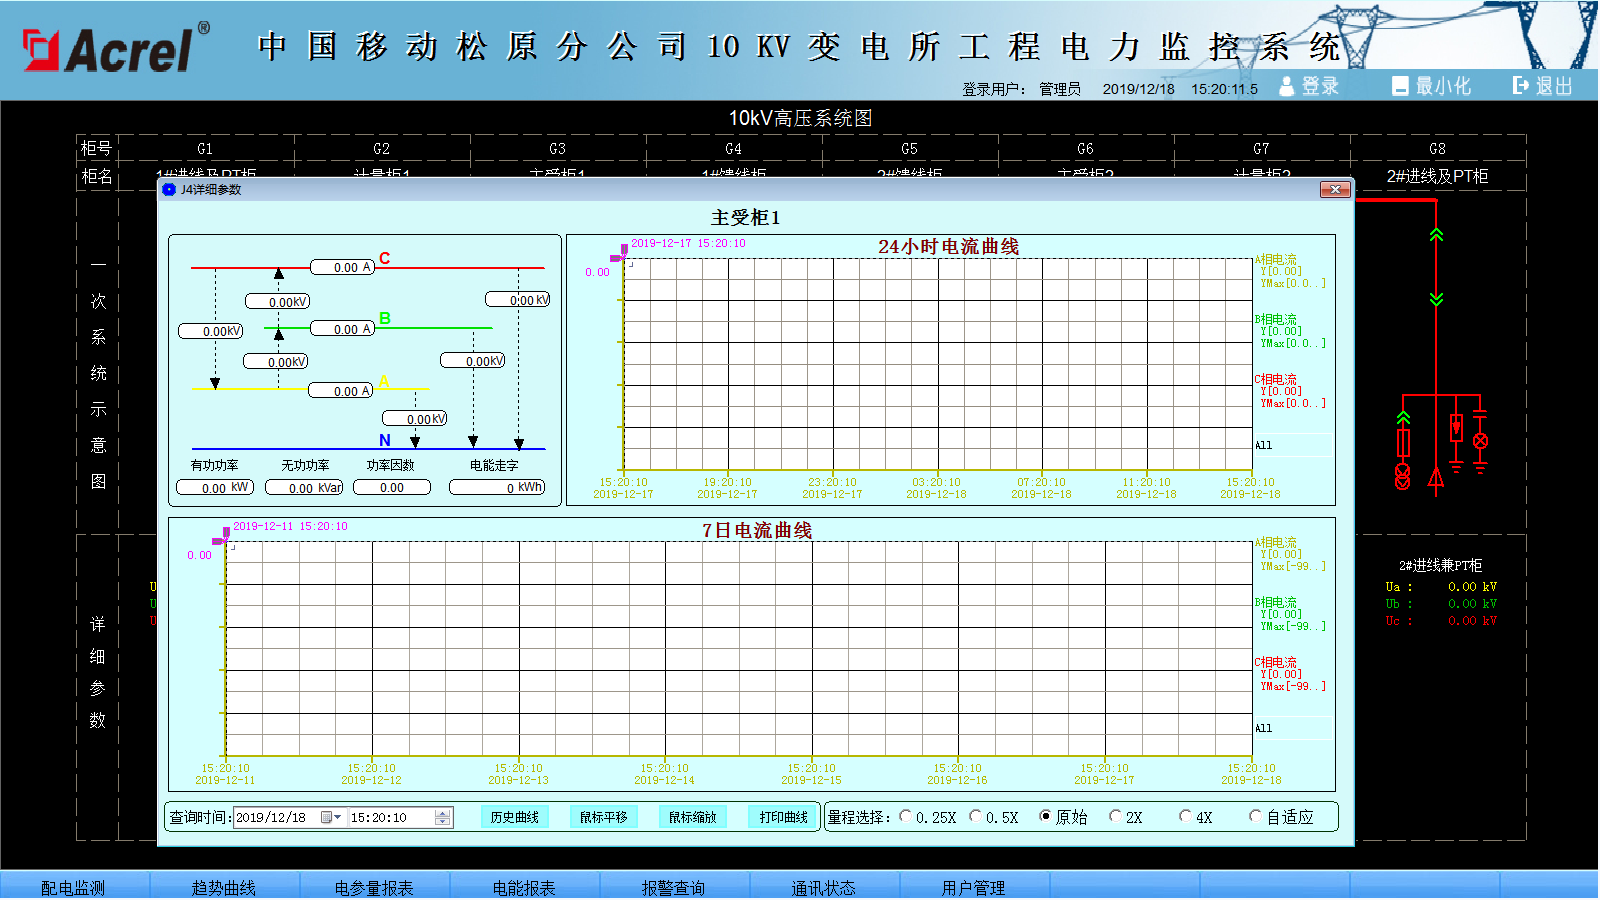Screen dimensions: 1600x900
Task: Click the 有功功率 value 0.00 kW
Action: point(215,488)
